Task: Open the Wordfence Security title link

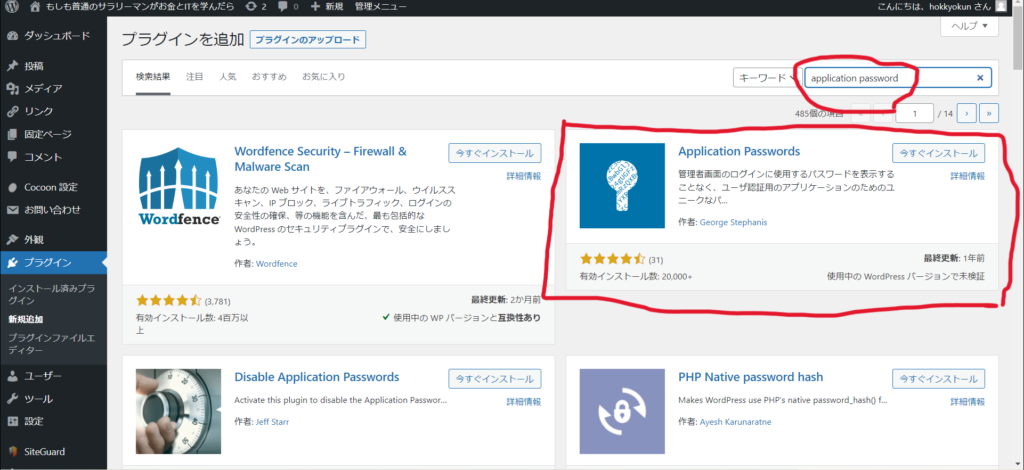Action: 321,159
